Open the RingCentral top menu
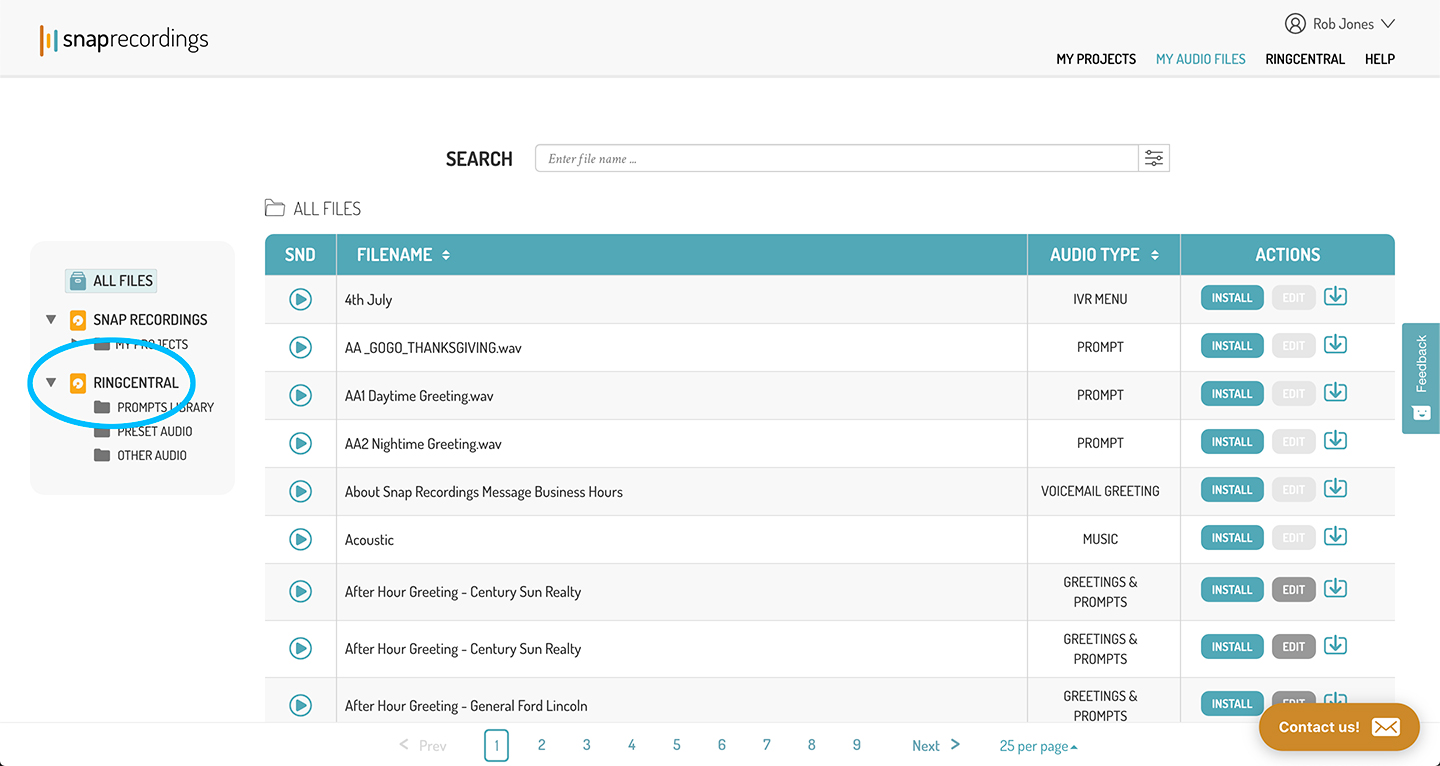 1305,59
